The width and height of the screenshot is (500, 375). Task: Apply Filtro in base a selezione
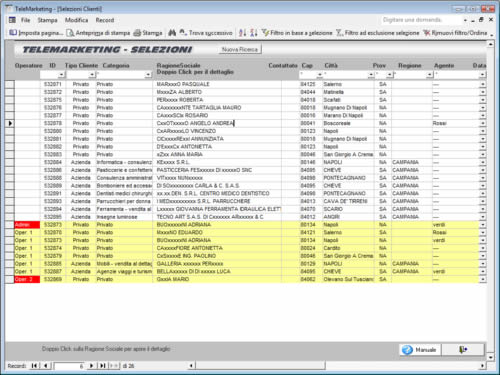pyautogui.click(x=297, y=33)
